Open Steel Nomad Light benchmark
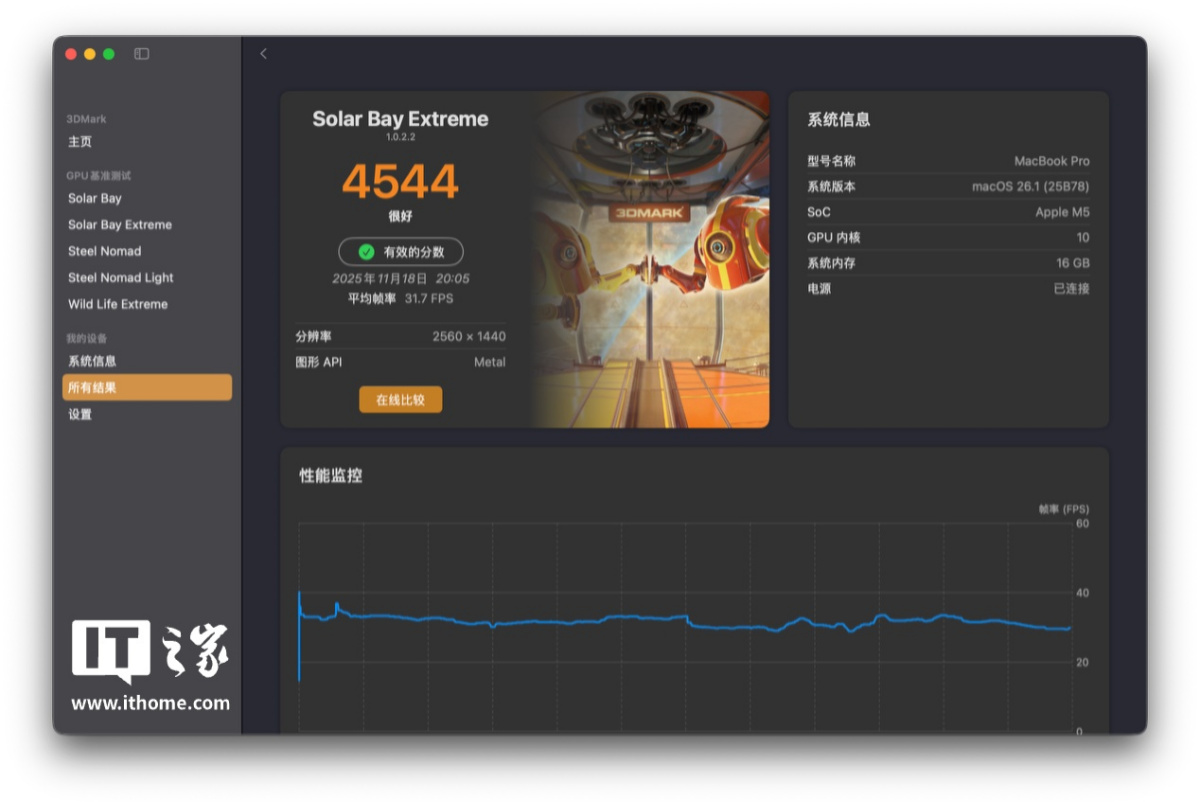 tap(121, 278)
